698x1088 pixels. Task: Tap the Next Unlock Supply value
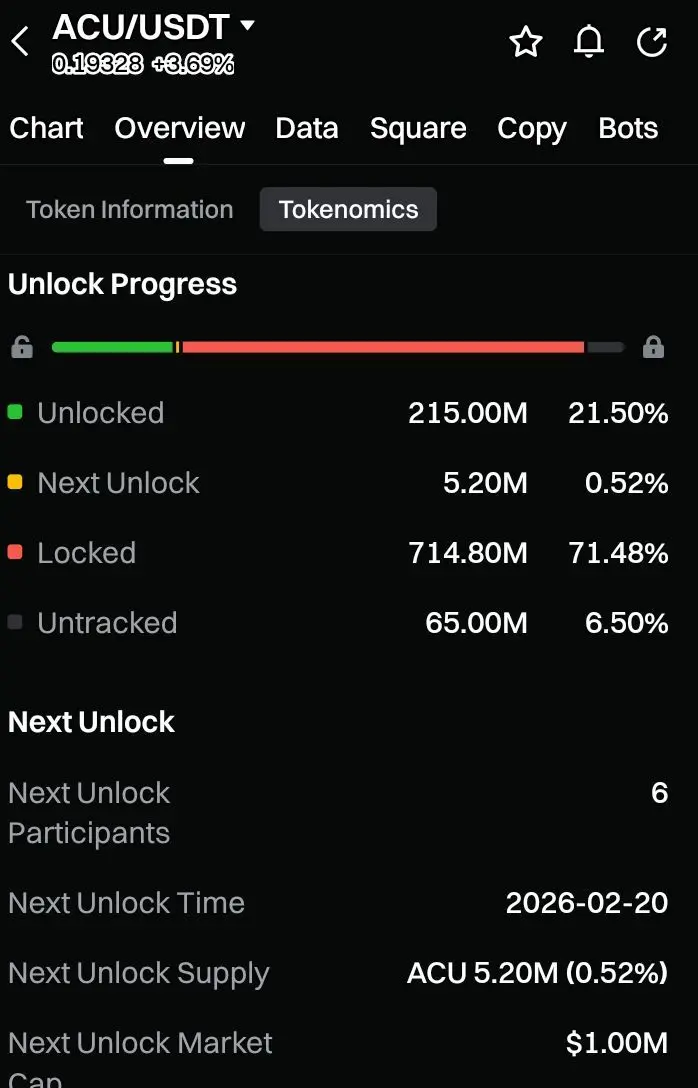click(537, 973)
